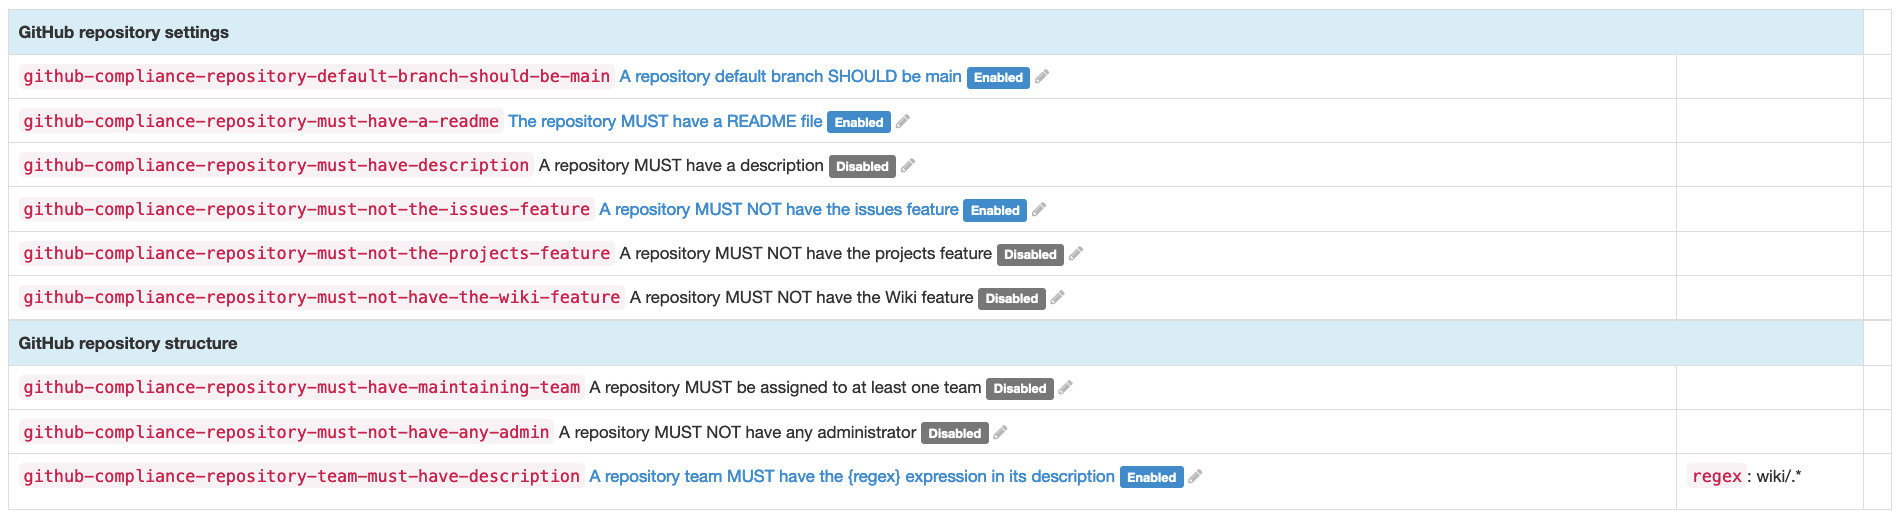This screenshot has width=1899, height=515.
Task: Toggle Enabled badge on issues feature rule
Action: [995, 210]
